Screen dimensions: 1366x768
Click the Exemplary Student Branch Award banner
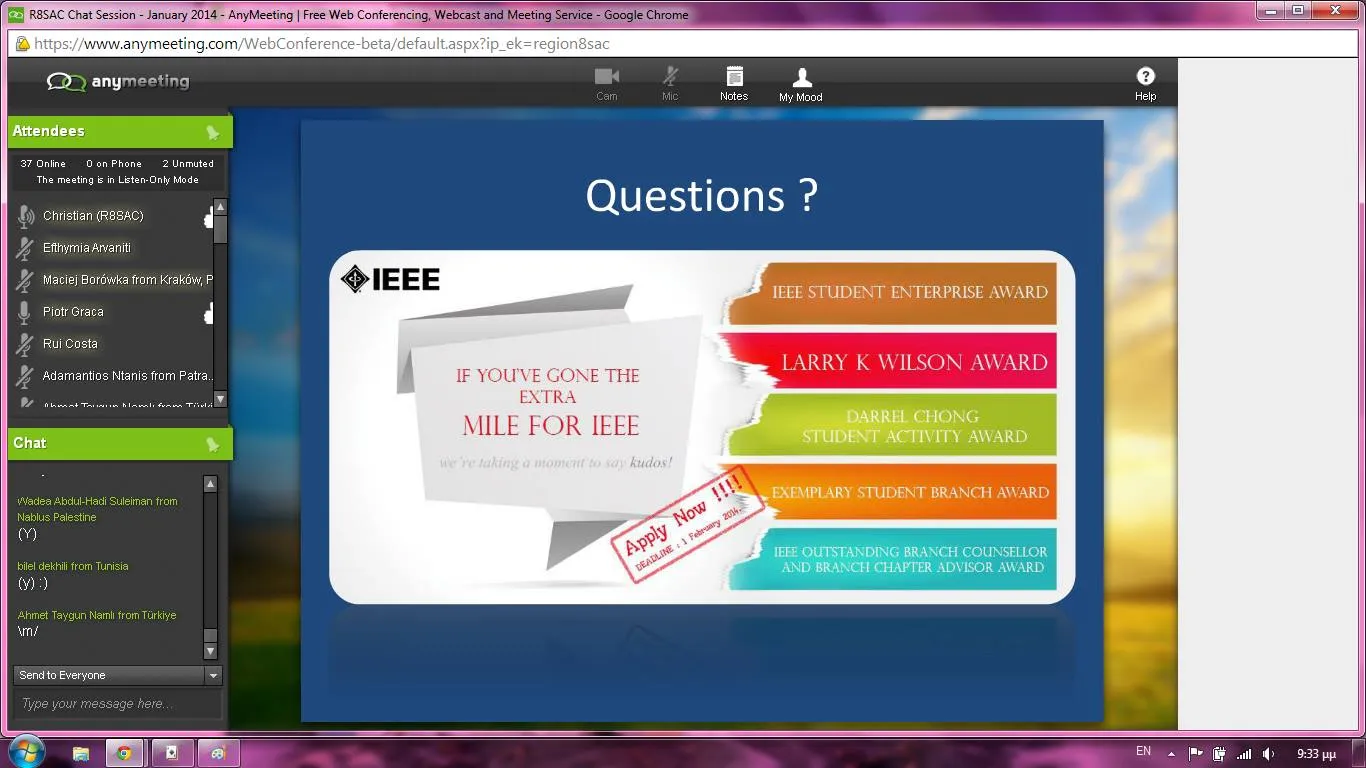890,492
